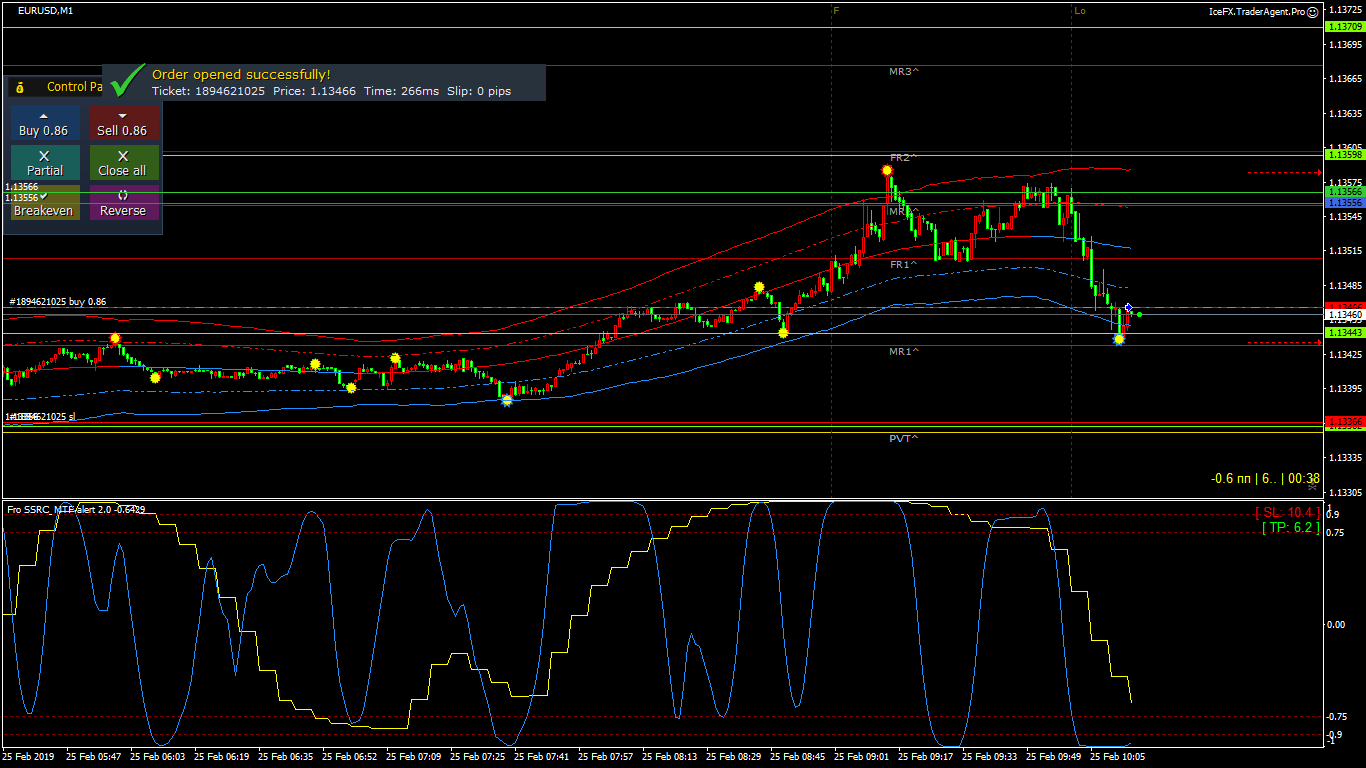Click the yellow -0.6 pips and 00:38 timer text
Screen dimensions: 1366x768
point(1265,478)
